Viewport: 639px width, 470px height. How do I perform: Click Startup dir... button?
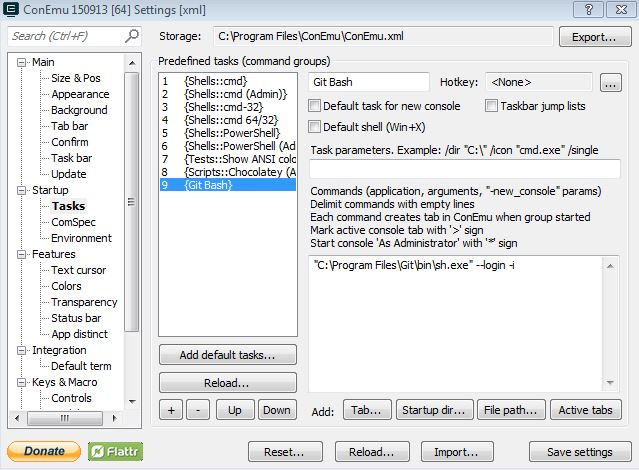(434, 410)
